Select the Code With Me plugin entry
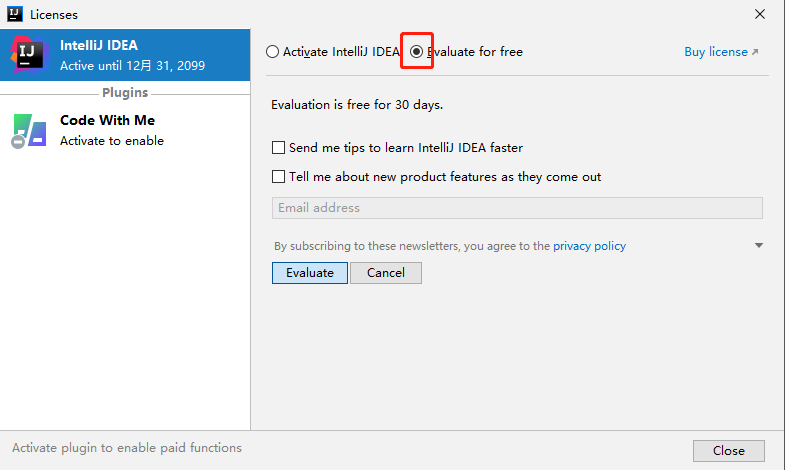 tap(125, 130)
